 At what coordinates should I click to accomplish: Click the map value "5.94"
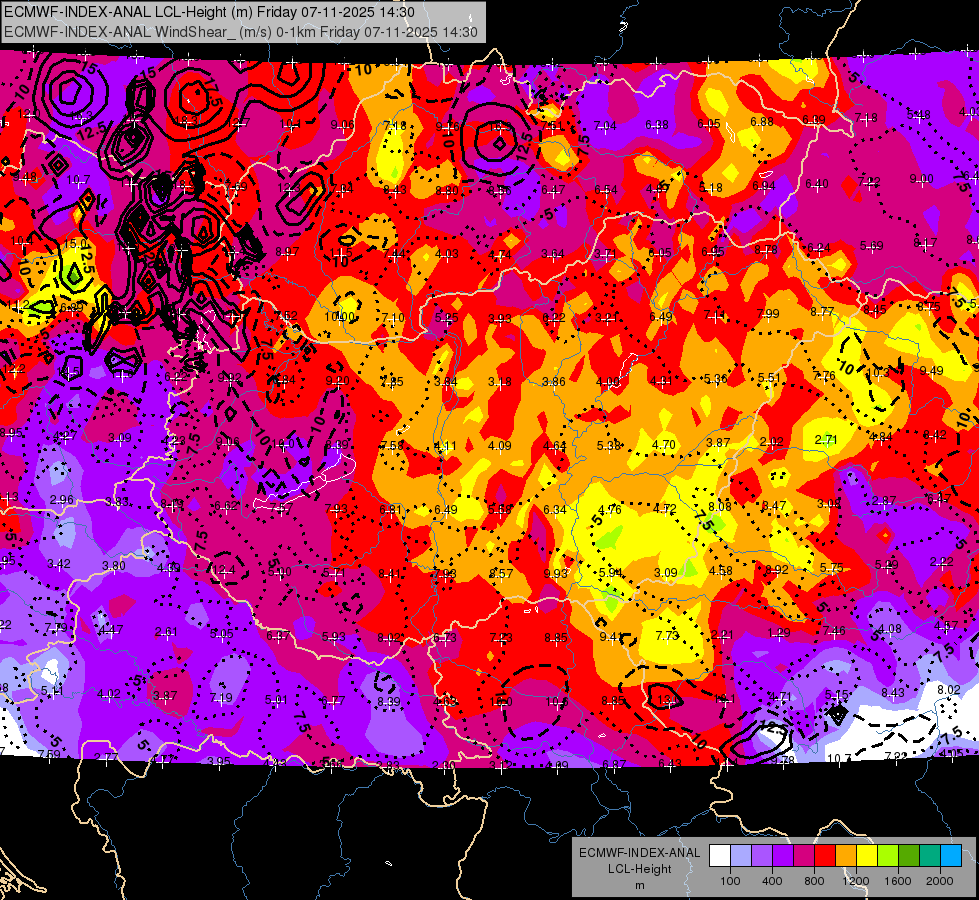pyautogui.click(x=611, y=573)
